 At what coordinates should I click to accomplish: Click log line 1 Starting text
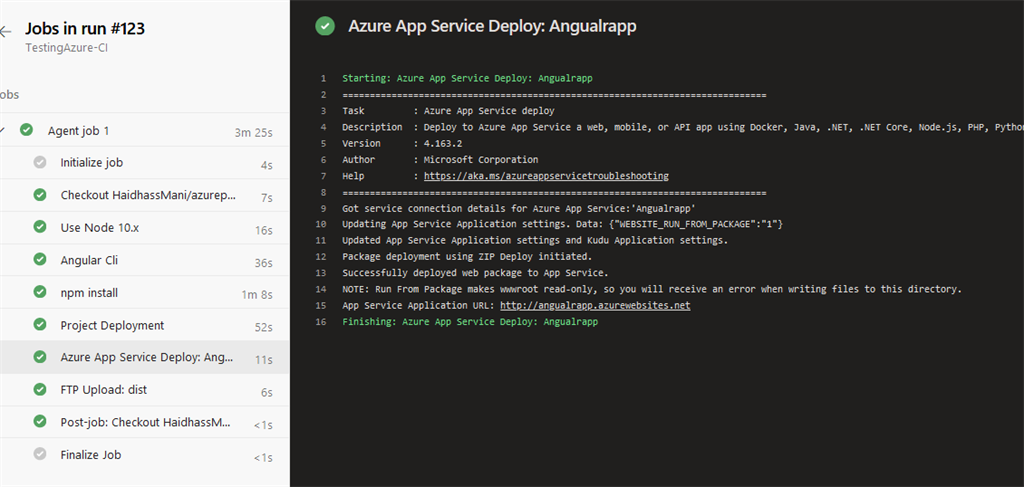[468, 78]
